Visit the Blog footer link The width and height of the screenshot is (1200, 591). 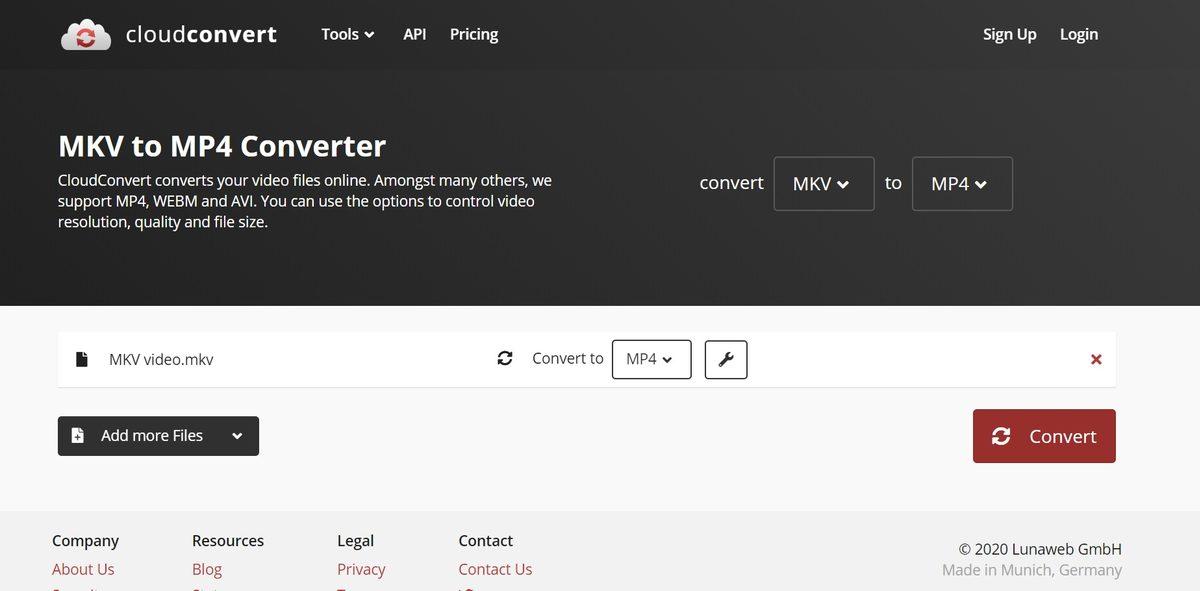coord(207,569)
